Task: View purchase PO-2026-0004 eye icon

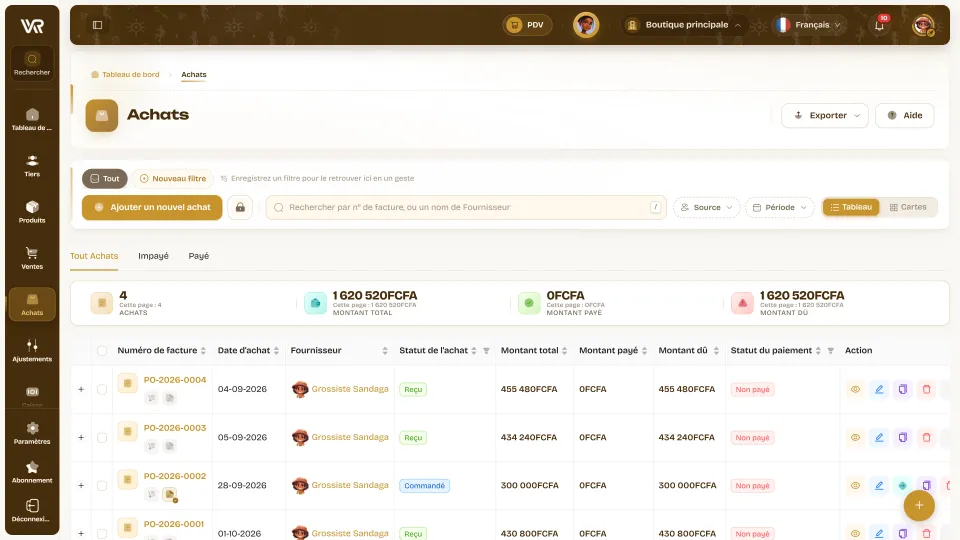Action: pyautogui.click(x=855, y=389)
